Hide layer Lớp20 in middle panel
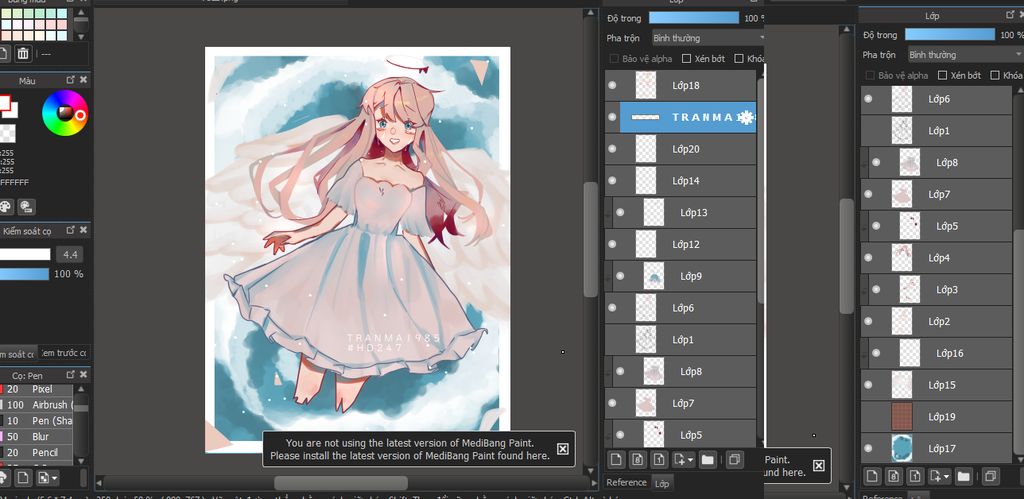Image resolution: width=1024 pixels, height=499 pixels. (612, 149)
